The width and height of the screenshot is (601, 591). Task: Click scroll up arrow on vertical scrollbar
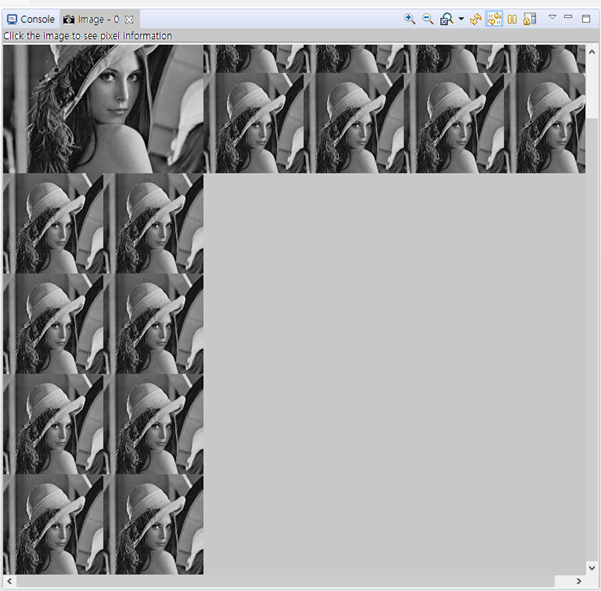[591, 52]
